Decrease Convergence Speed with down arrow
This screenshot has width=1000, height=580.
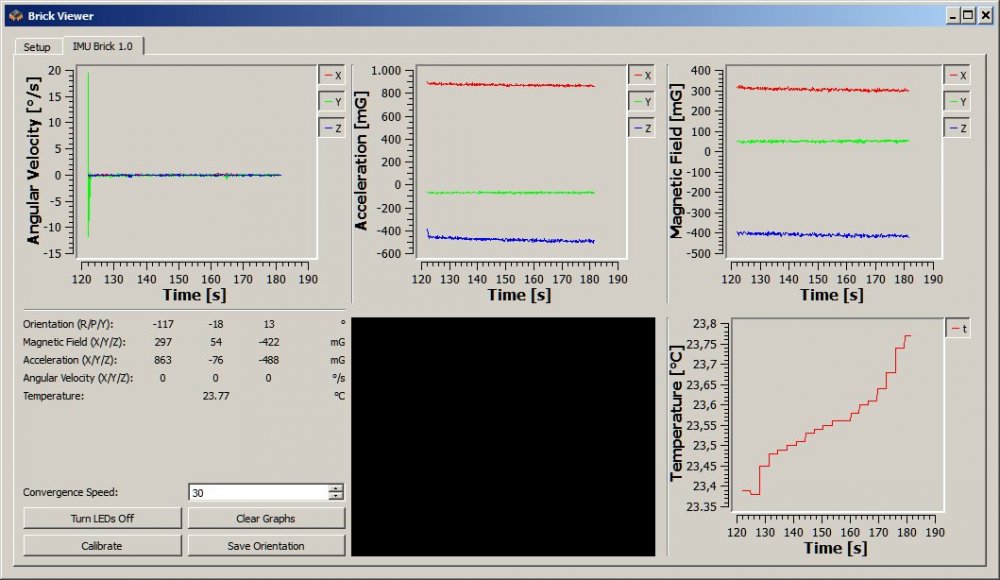coord(336,496)
